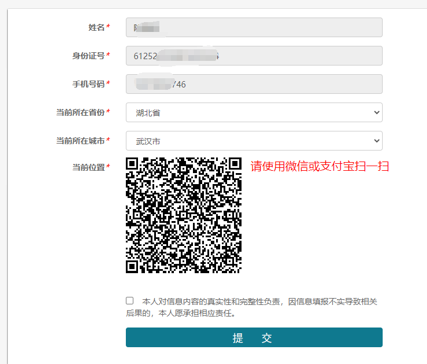Click the QR code for location
The image size is (427, 364).
point(184,215)
